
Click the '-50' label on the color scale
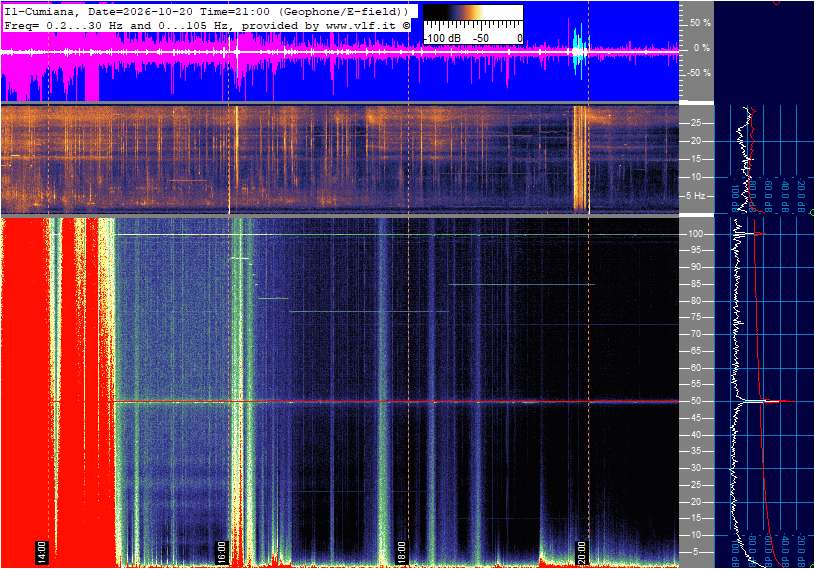[x=481, y=38]
